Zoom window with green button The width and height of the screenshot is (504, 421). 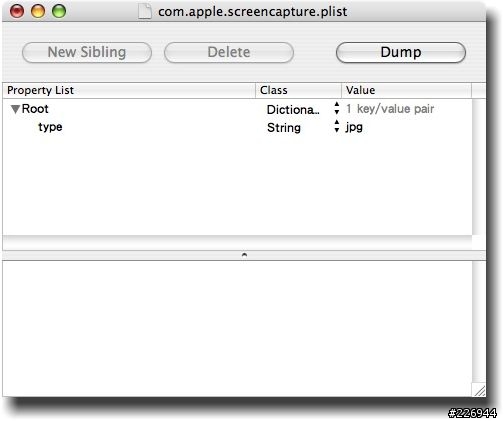tap(59, 11)
